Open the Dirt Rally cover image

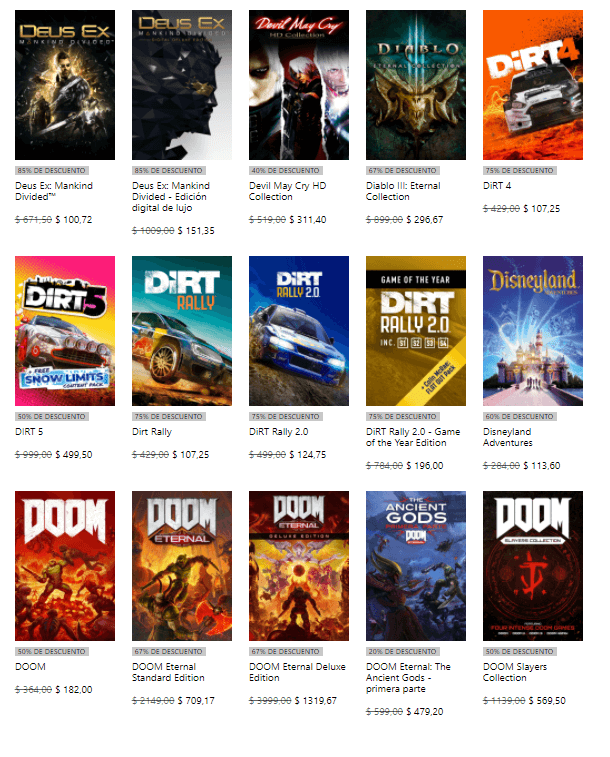coord(182,331)
